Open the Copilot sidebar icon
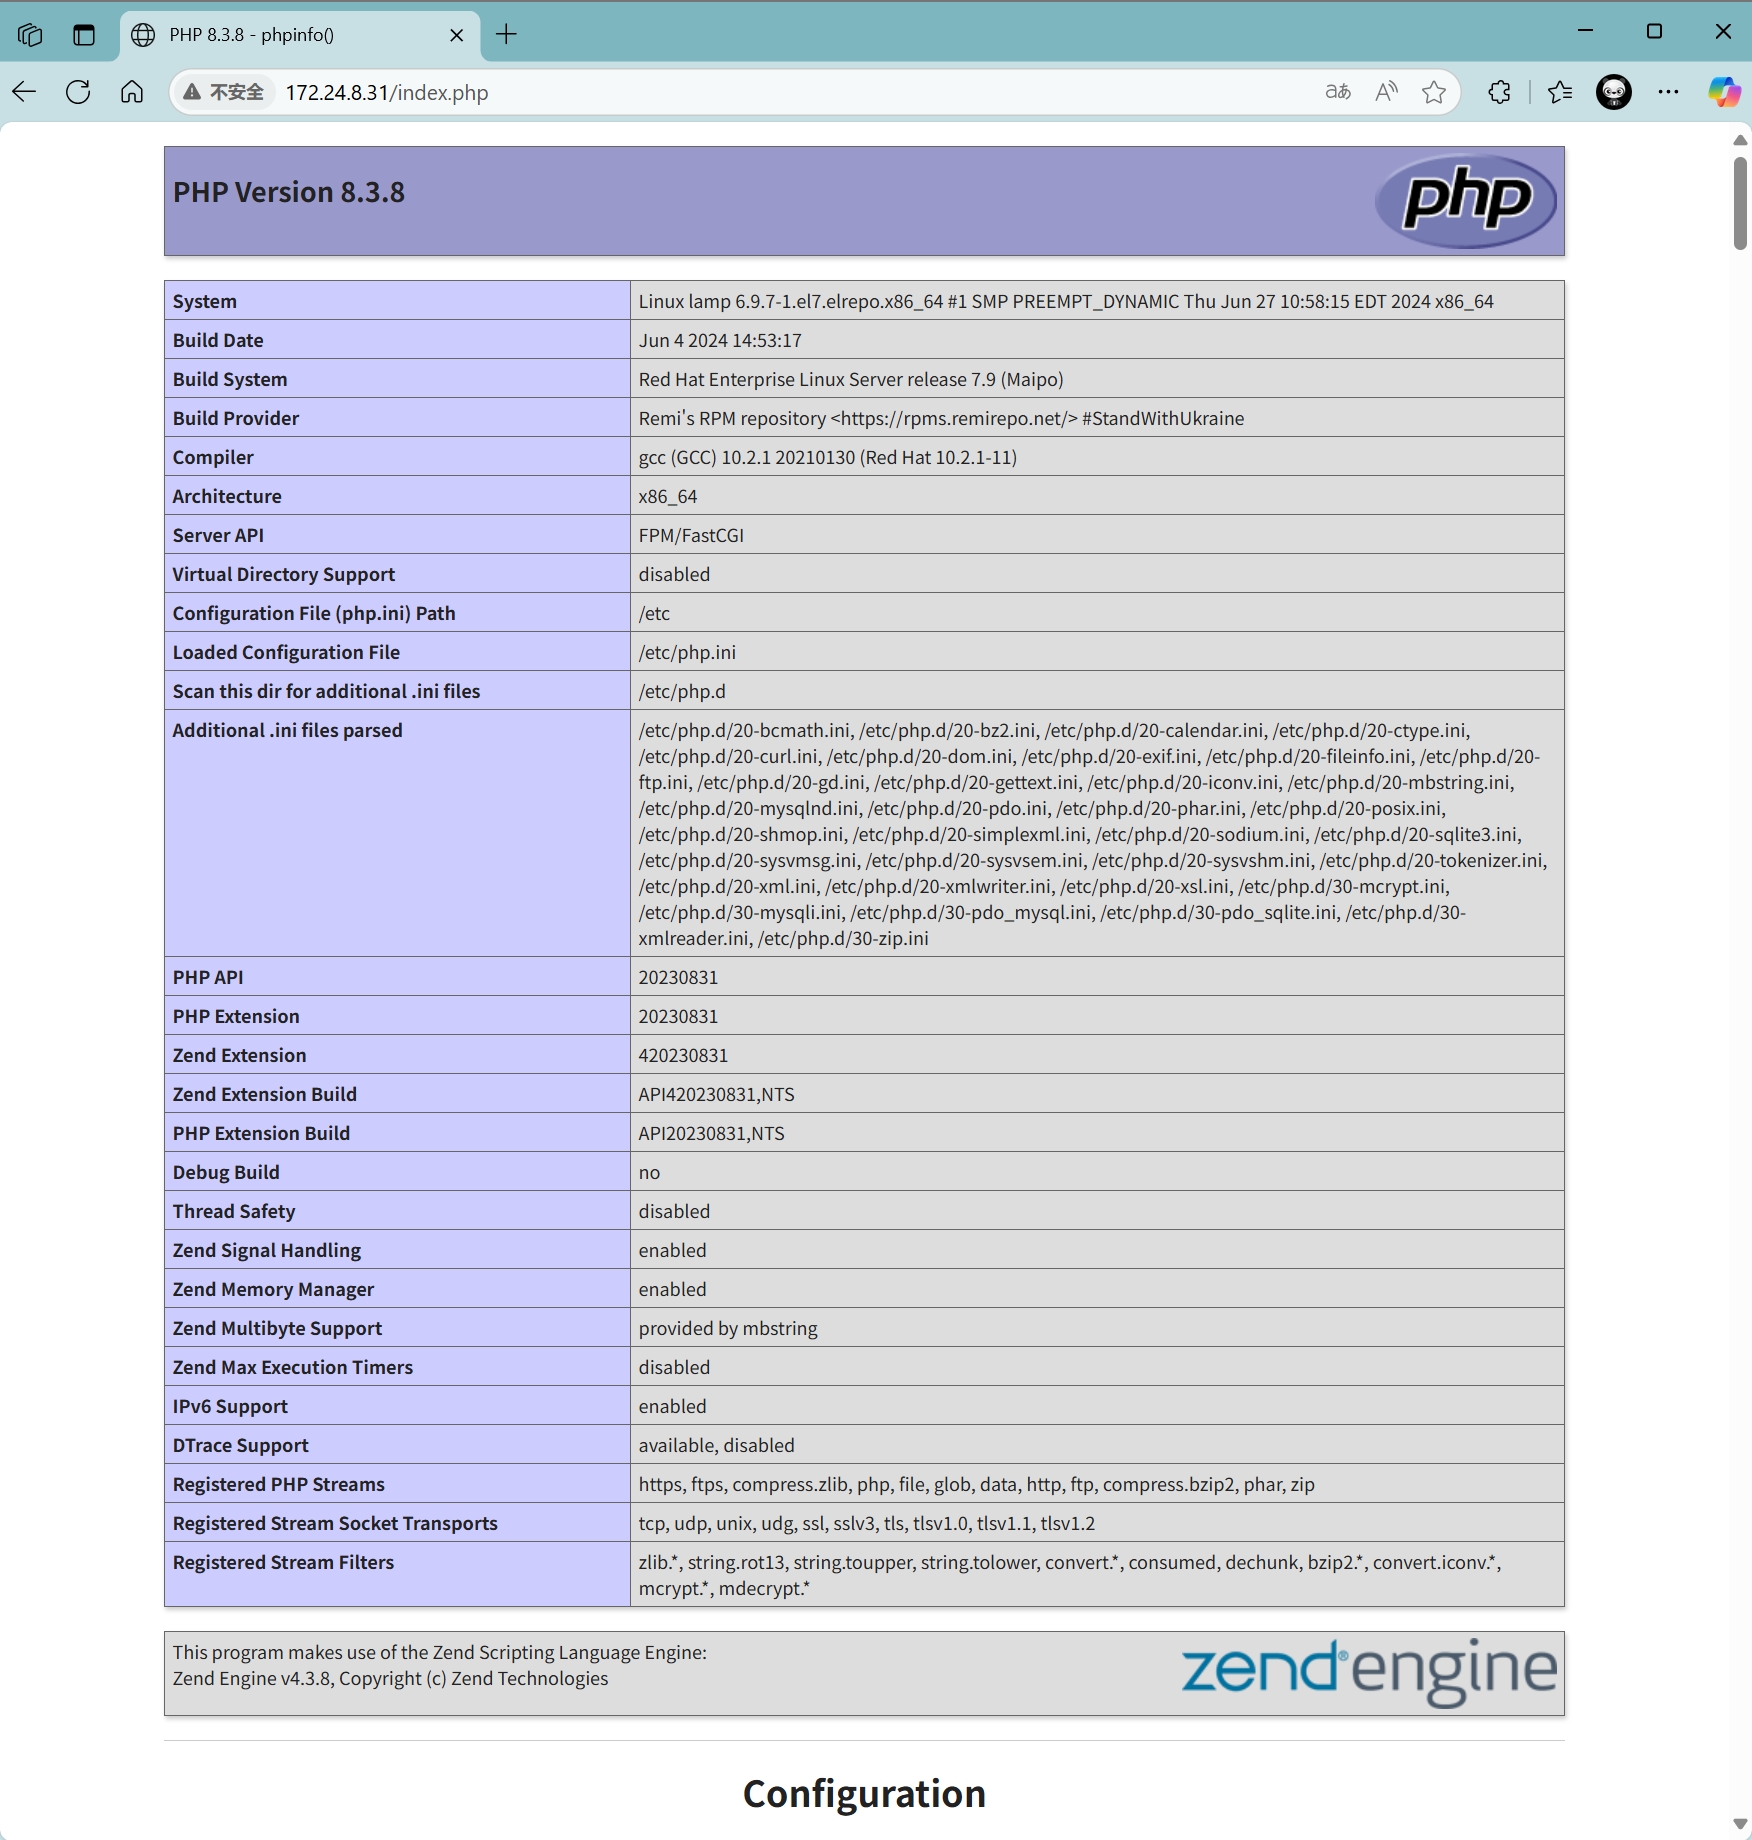 (1724, 92)
